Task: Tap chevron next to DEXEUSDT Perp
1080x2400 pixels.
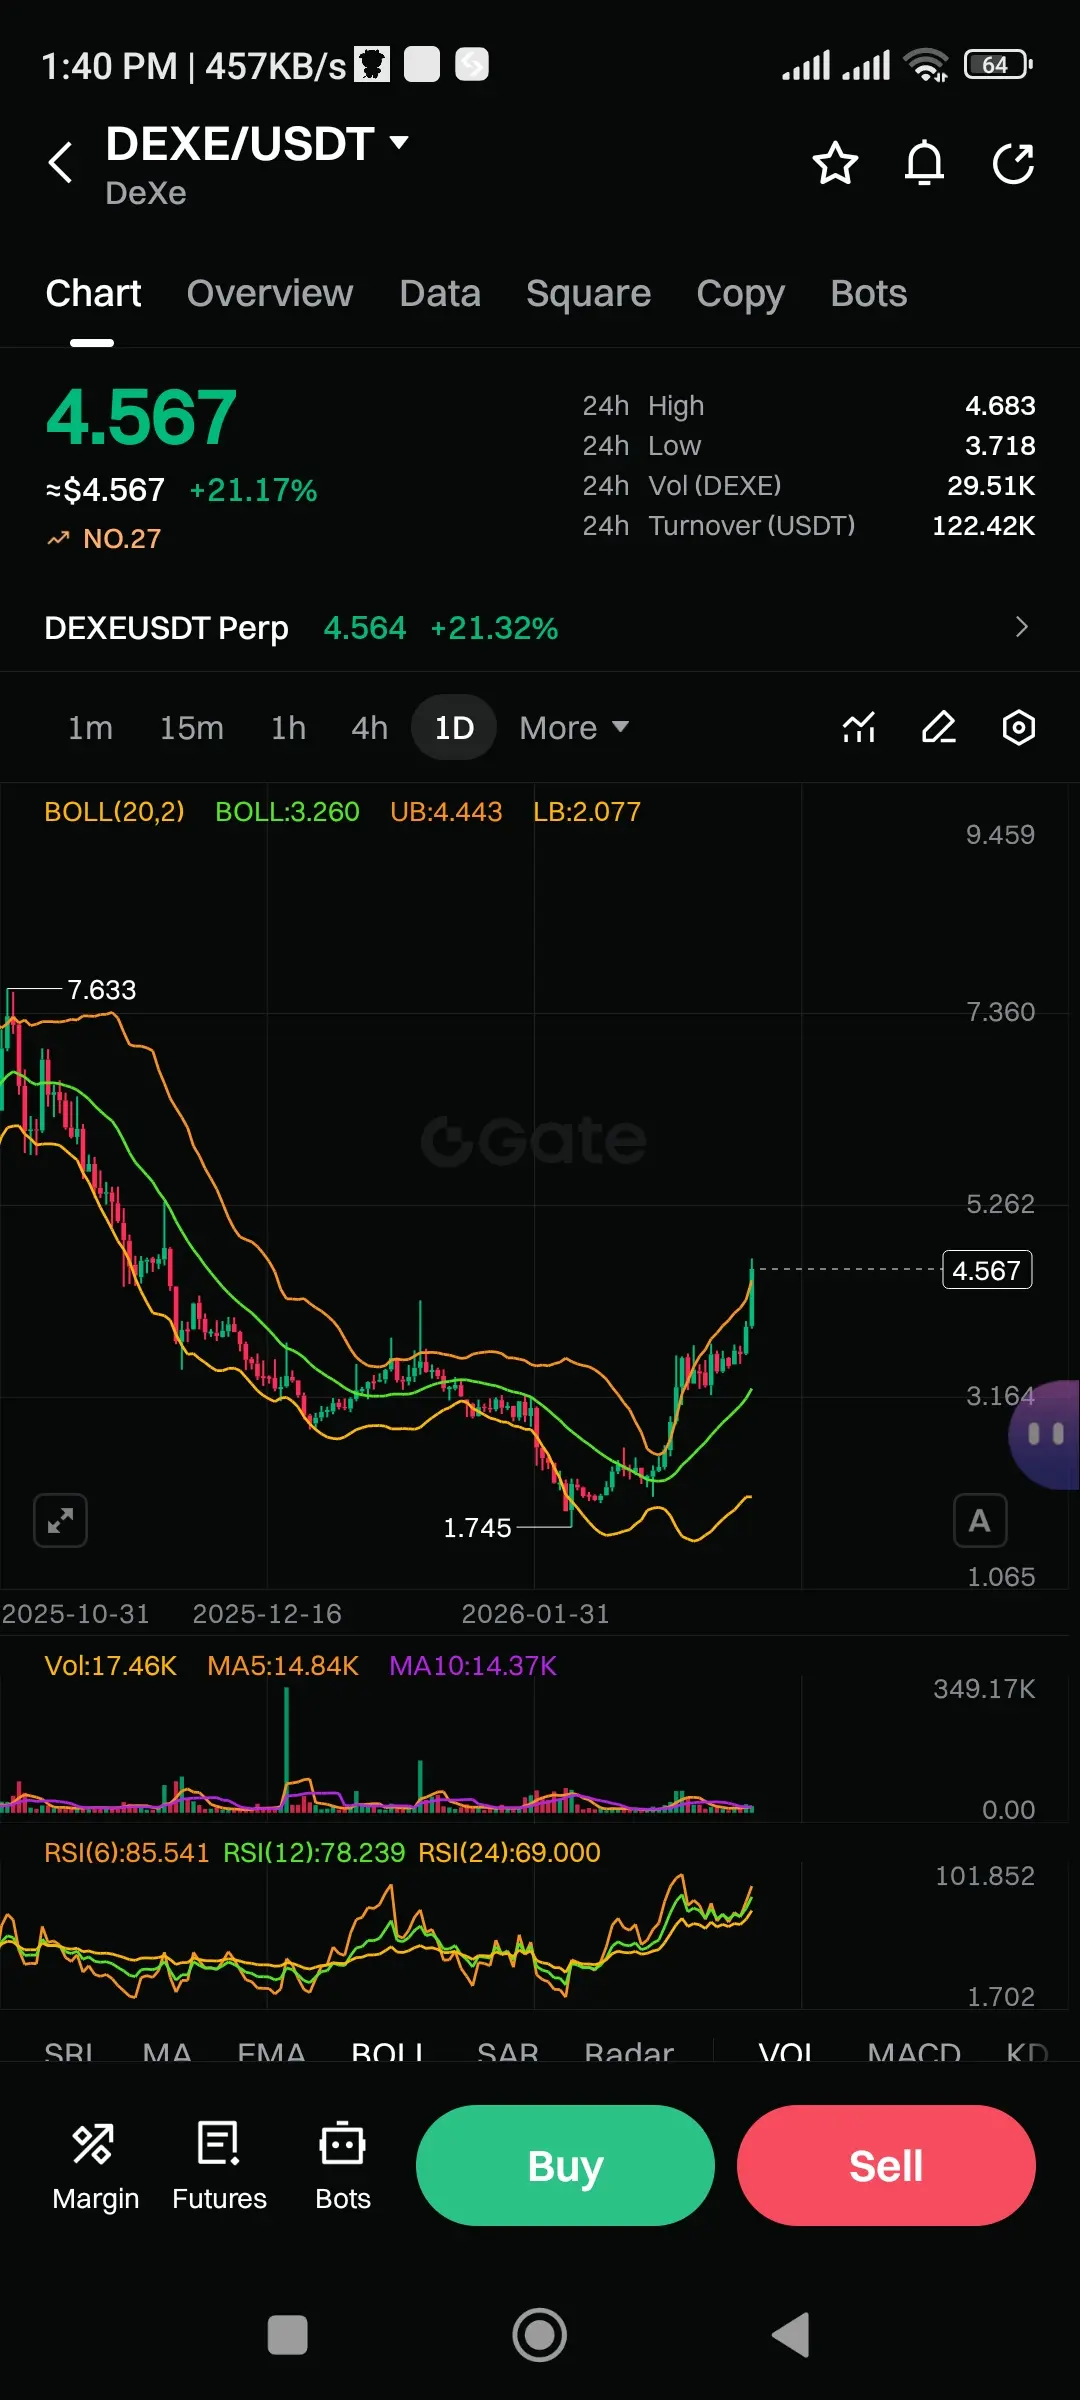Action: (x=1021, y=627)
